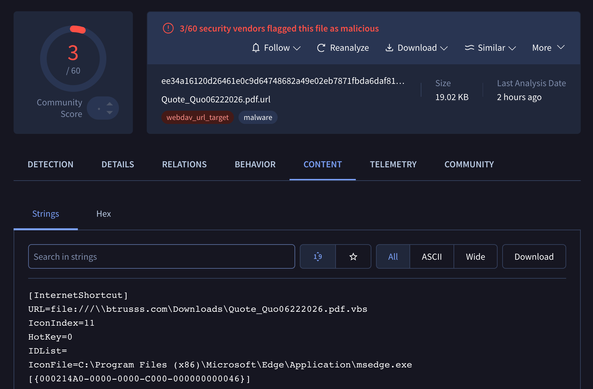Switch to the DETAILS tab
This screenshot has height=389, width=593.
pyautogui.click(x=118, y=164)
